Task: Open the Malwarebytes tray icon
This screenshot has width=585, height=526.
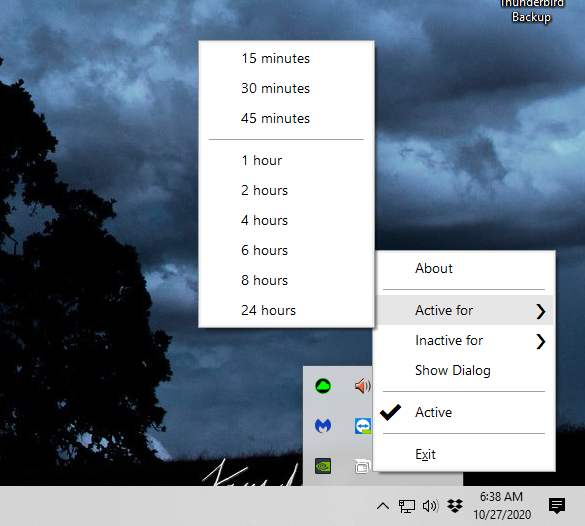Action: click(323, 426)
